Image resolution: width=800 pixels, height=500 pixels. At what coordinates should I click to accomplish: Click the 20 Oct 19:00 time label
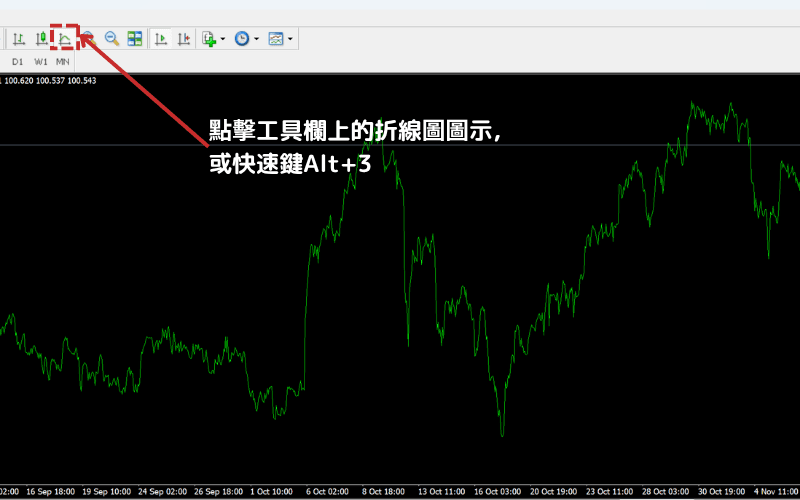(x=556, y=492)
